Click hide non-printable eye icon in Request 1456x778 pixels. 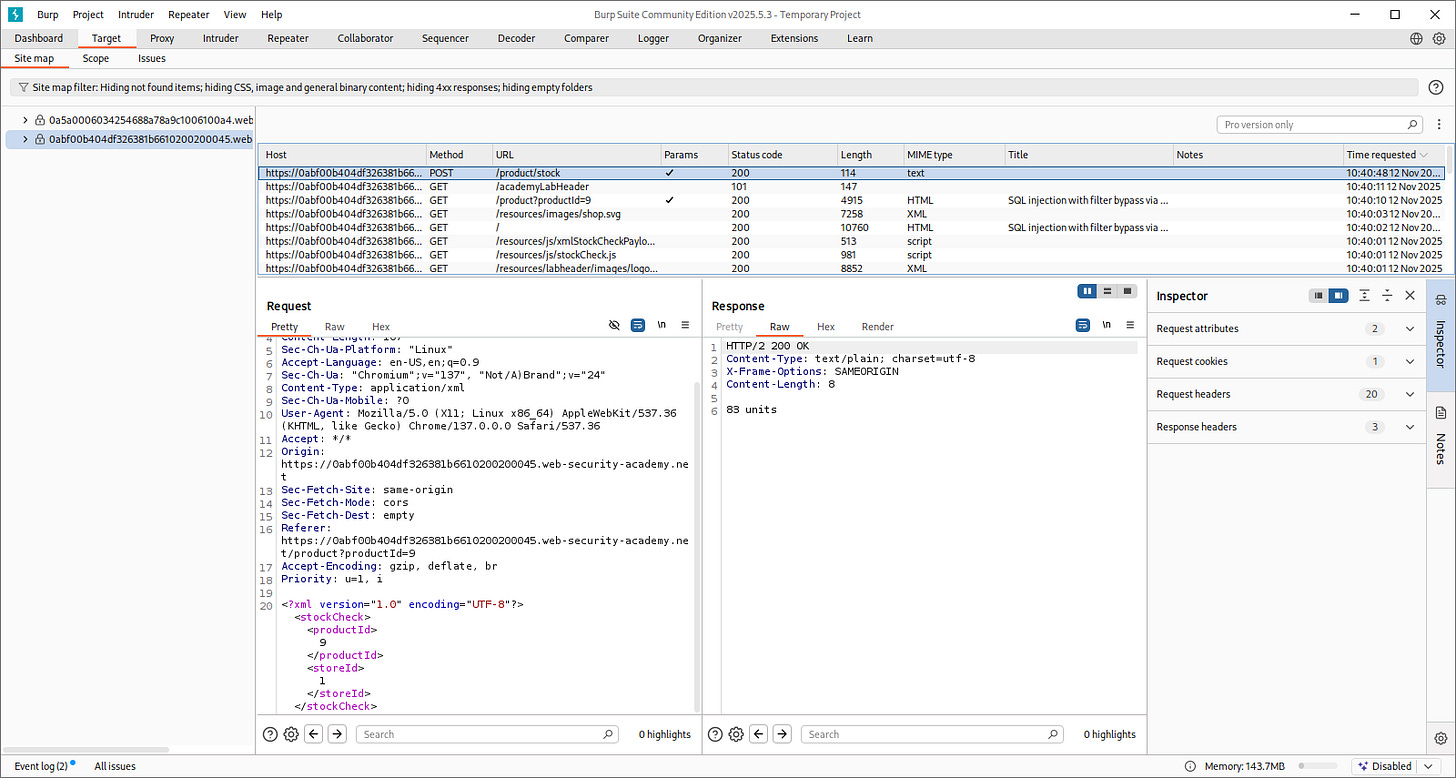pos(614,326)
